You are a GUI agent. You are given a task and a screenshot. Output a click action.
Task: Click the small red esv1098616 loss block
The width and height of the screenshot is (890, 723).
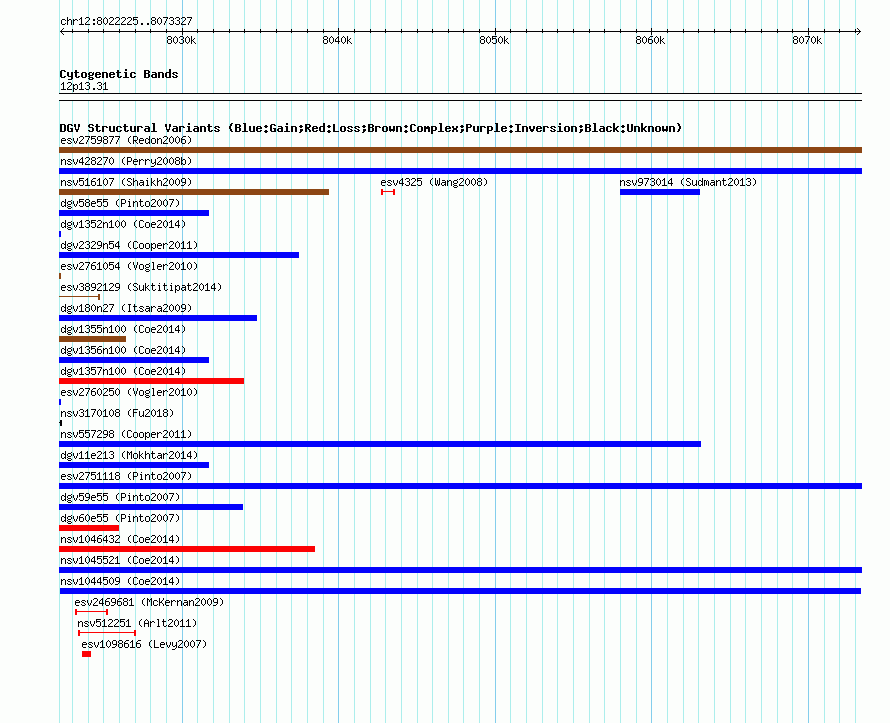click(x=86, y=654)
